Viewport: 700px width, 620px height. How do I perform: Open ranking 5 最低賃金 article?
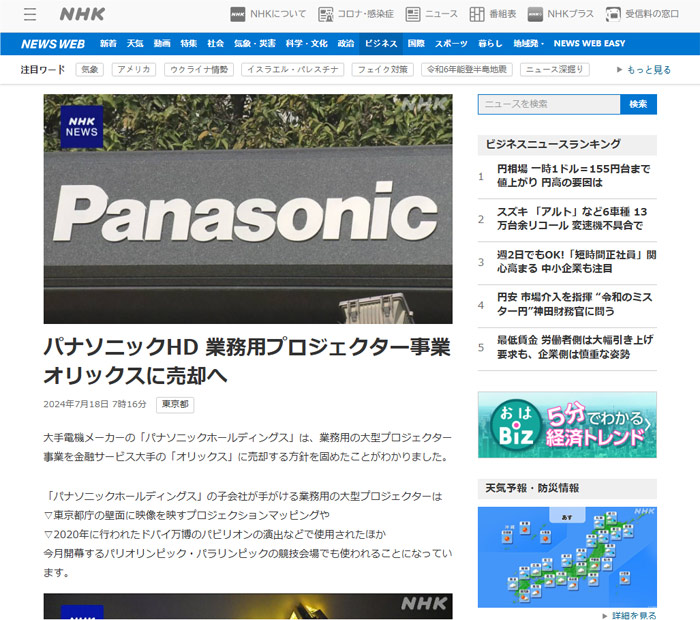[575, 347]
